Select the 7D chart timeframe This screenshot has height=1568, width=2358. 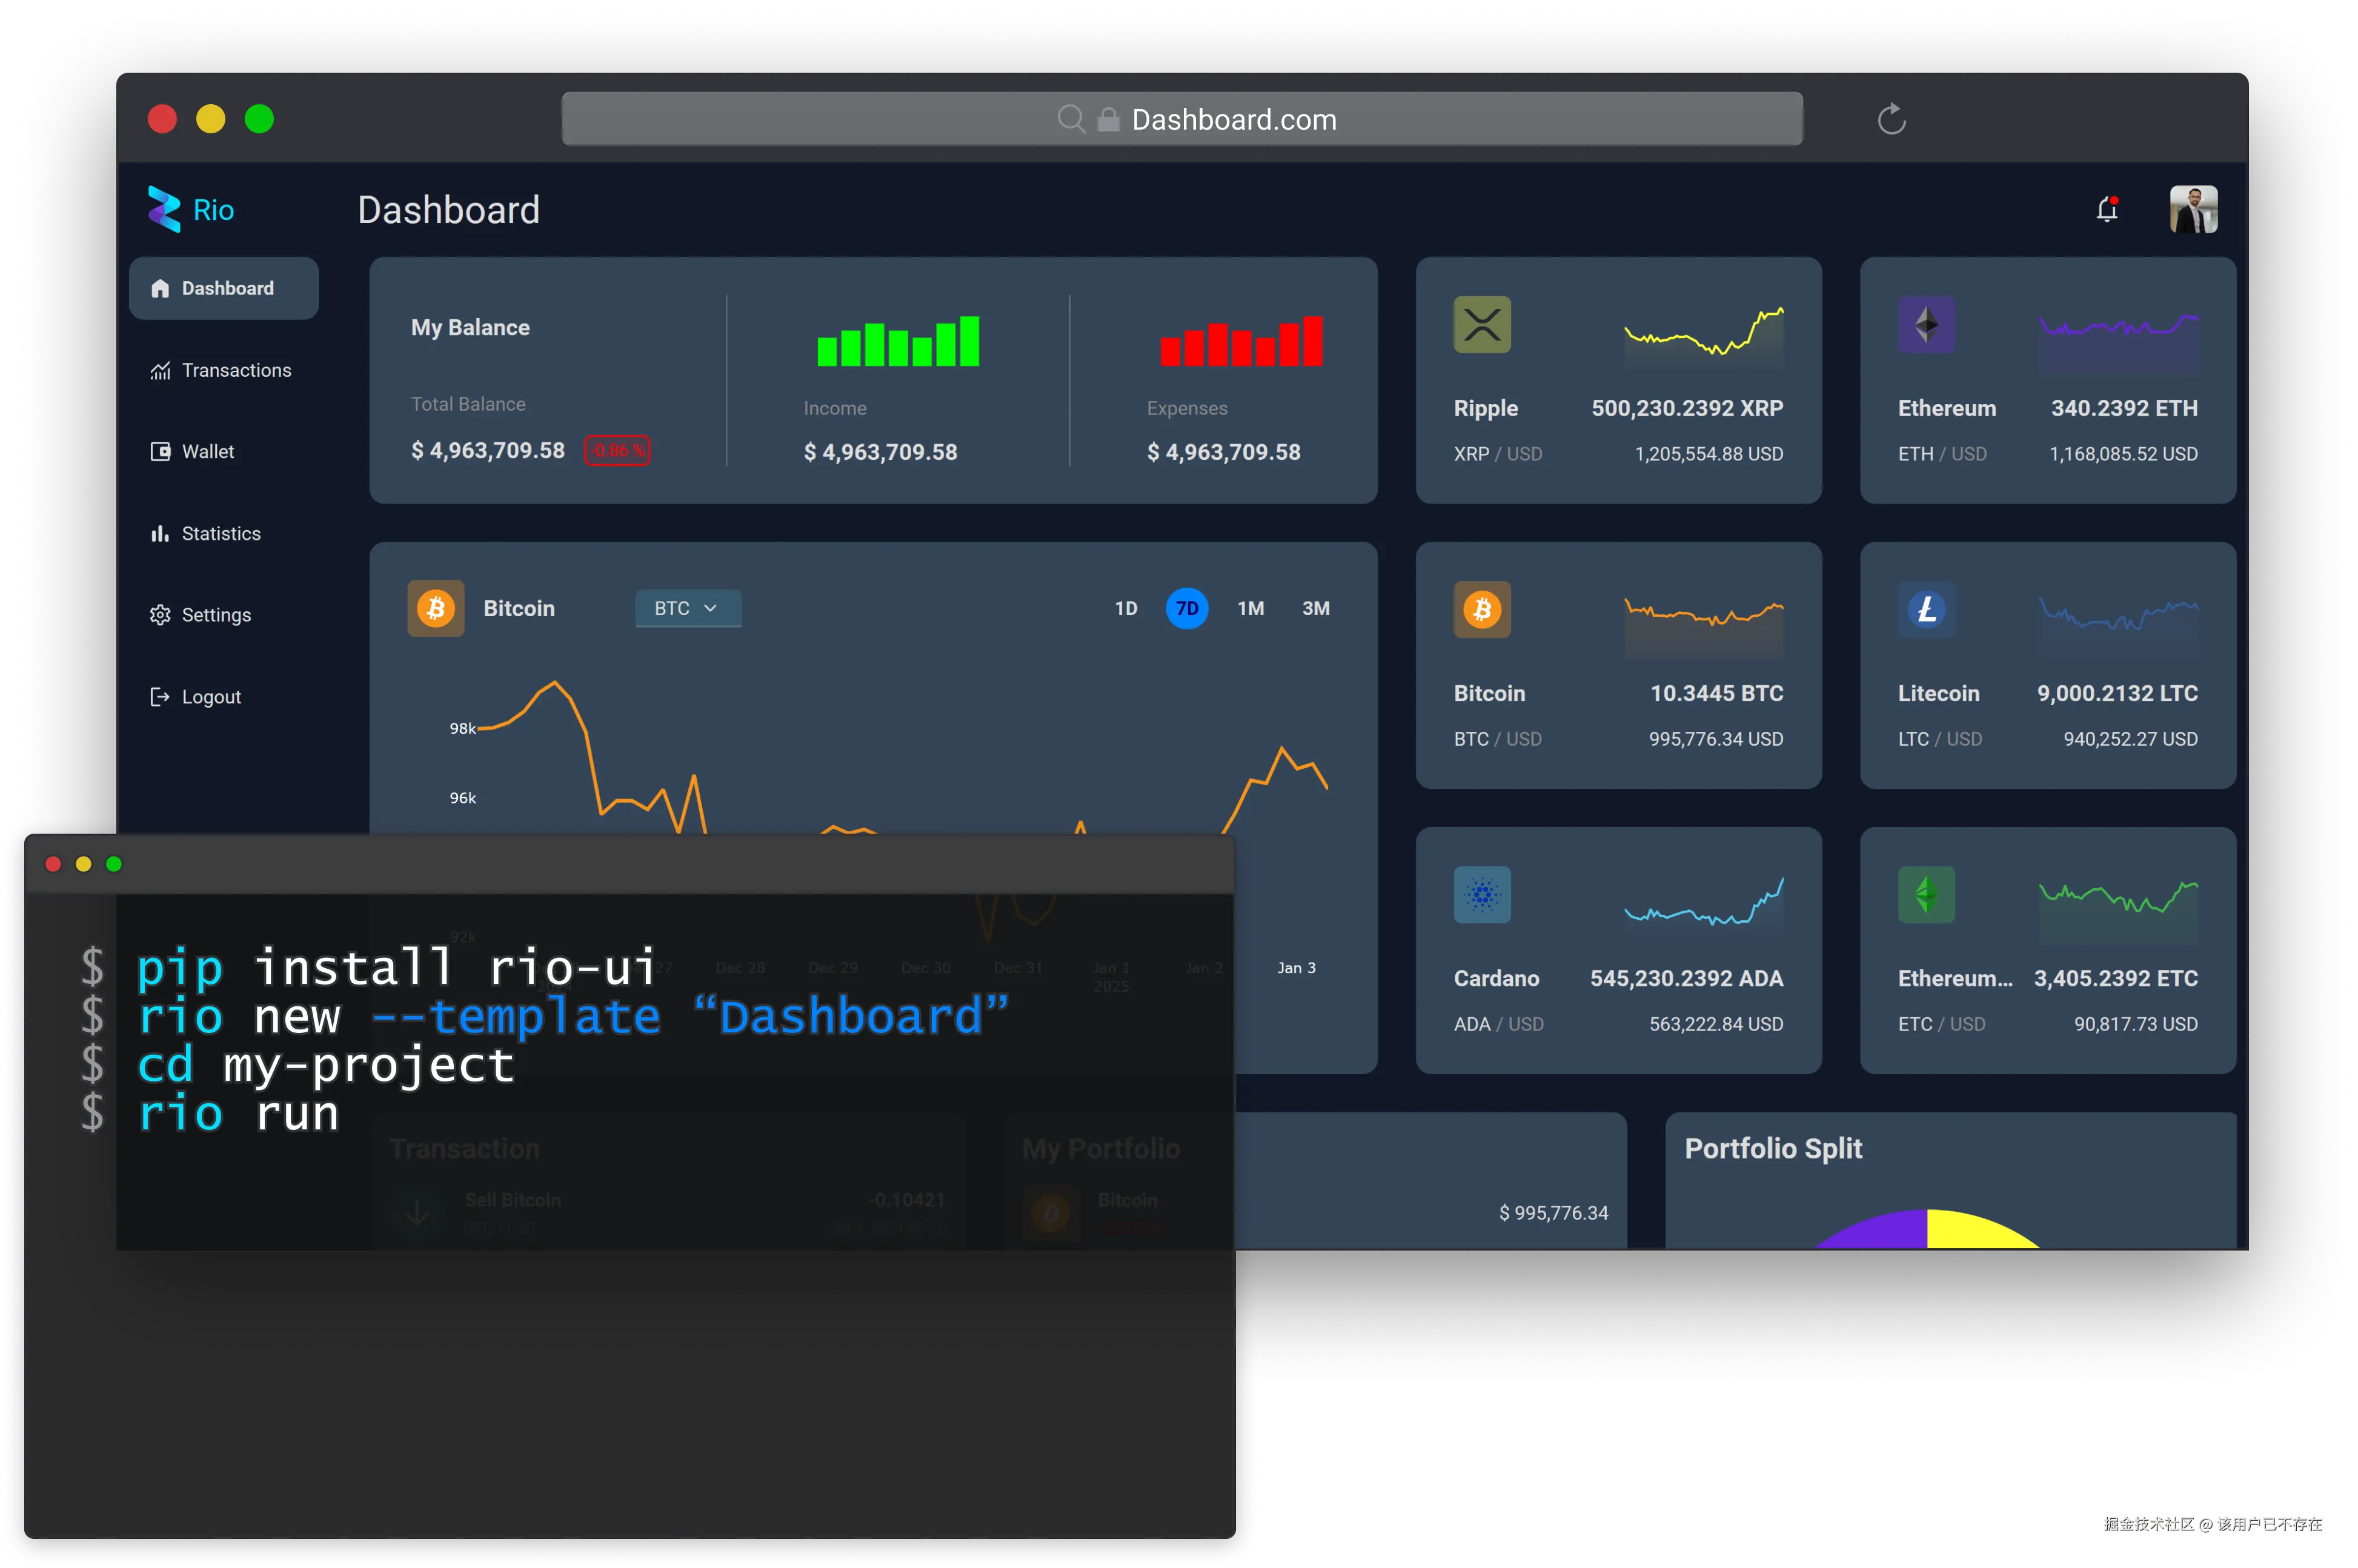click(x=1187, y=608)
